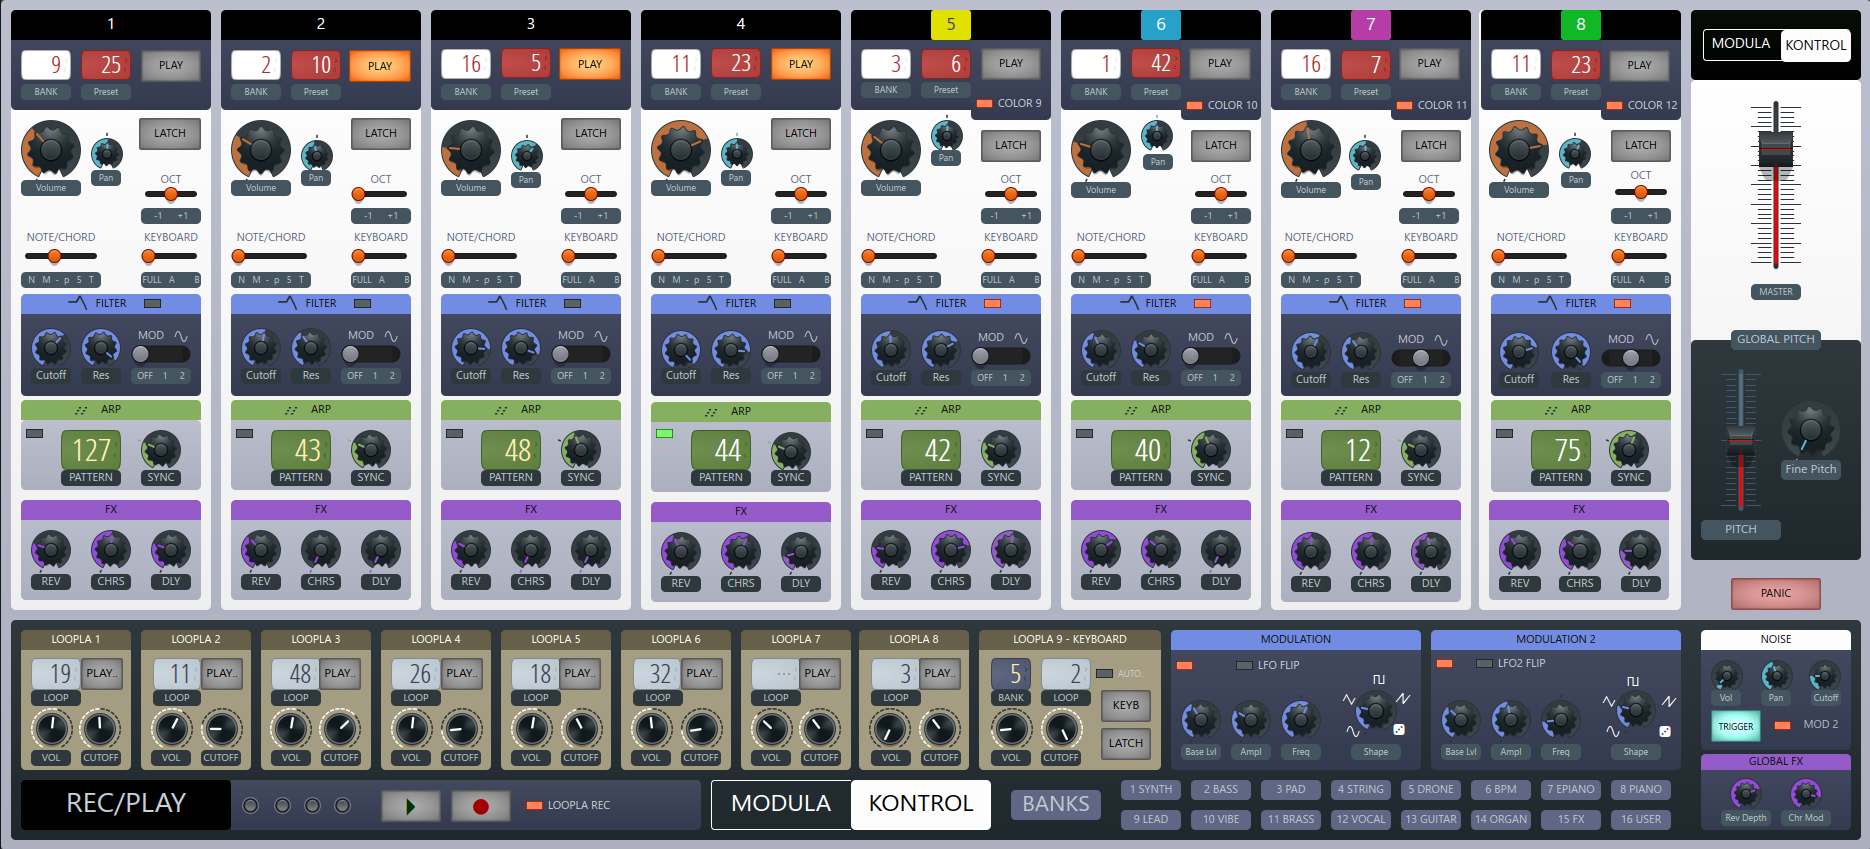Image resolution: width=1870 pixels, height=849 pixels.
Task: Toggle the LFO FLIP checkbox
Action: pos(1244,665)
